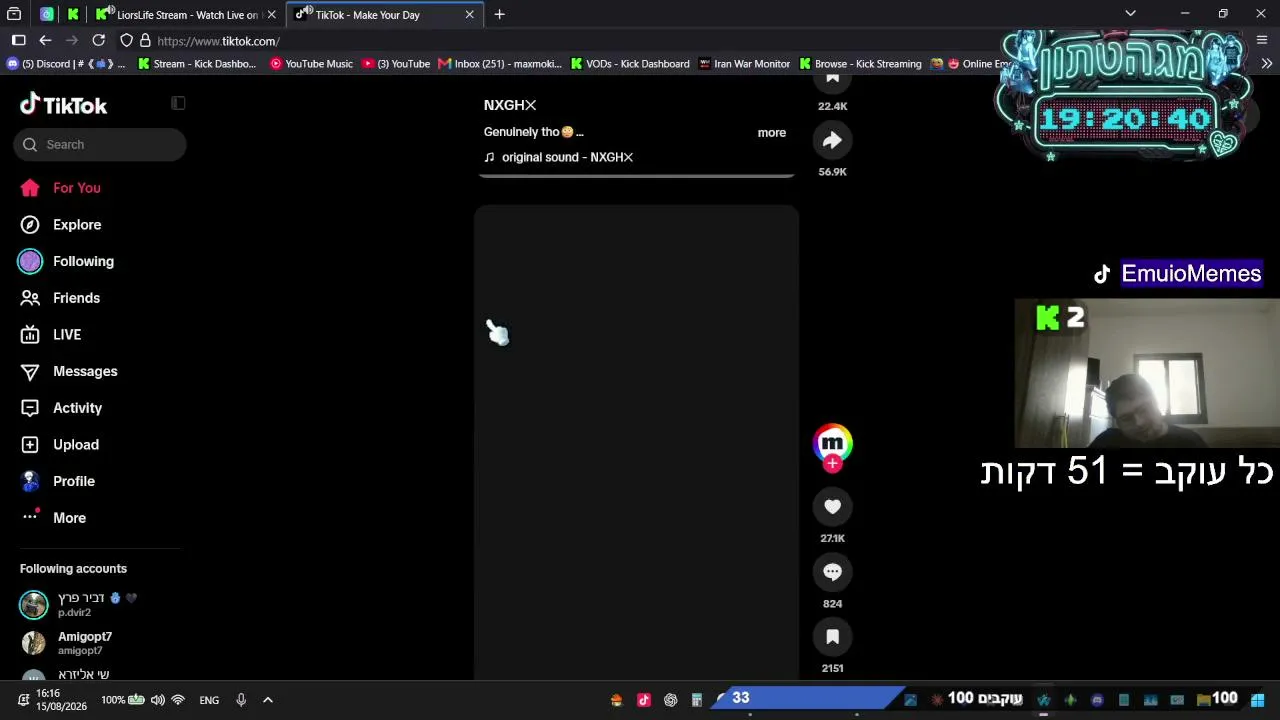Open YouTube Music bookmark
This screenshot has height=720, width=1280.
[x=311, y=64]
